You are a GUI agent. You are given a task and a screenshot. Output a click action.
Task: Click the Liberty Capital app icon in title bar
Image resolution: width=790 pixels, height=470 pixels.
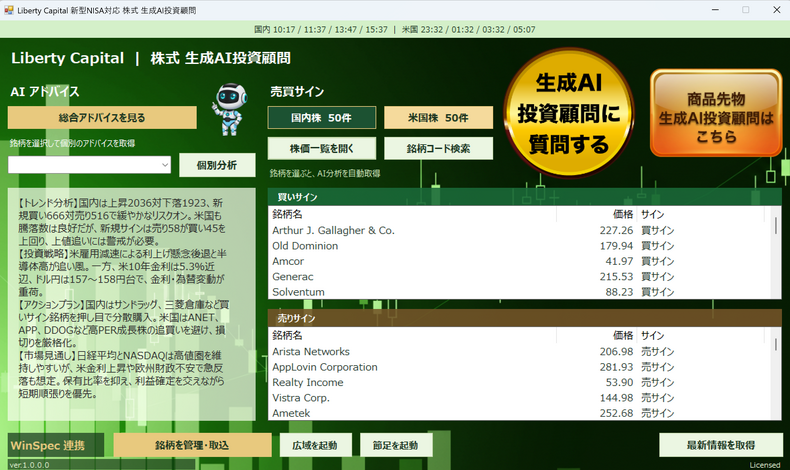tap(9, 10)
